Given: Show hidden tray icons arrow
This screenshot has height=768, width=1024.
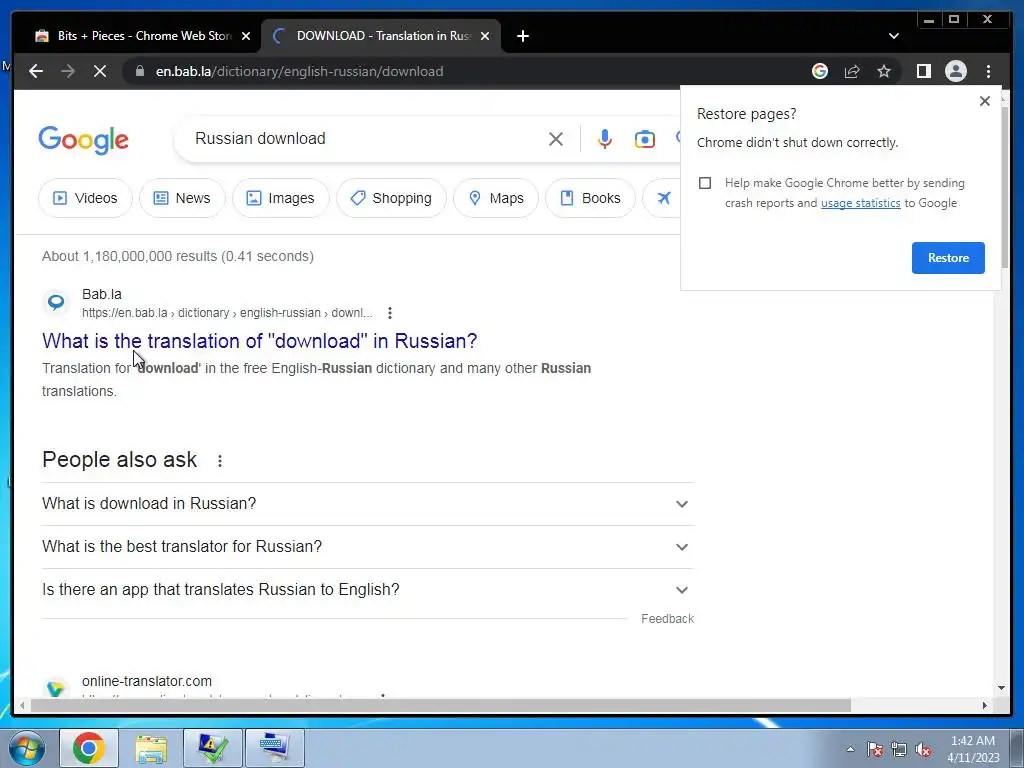Looking at the screenshot, I should (850, 749).
